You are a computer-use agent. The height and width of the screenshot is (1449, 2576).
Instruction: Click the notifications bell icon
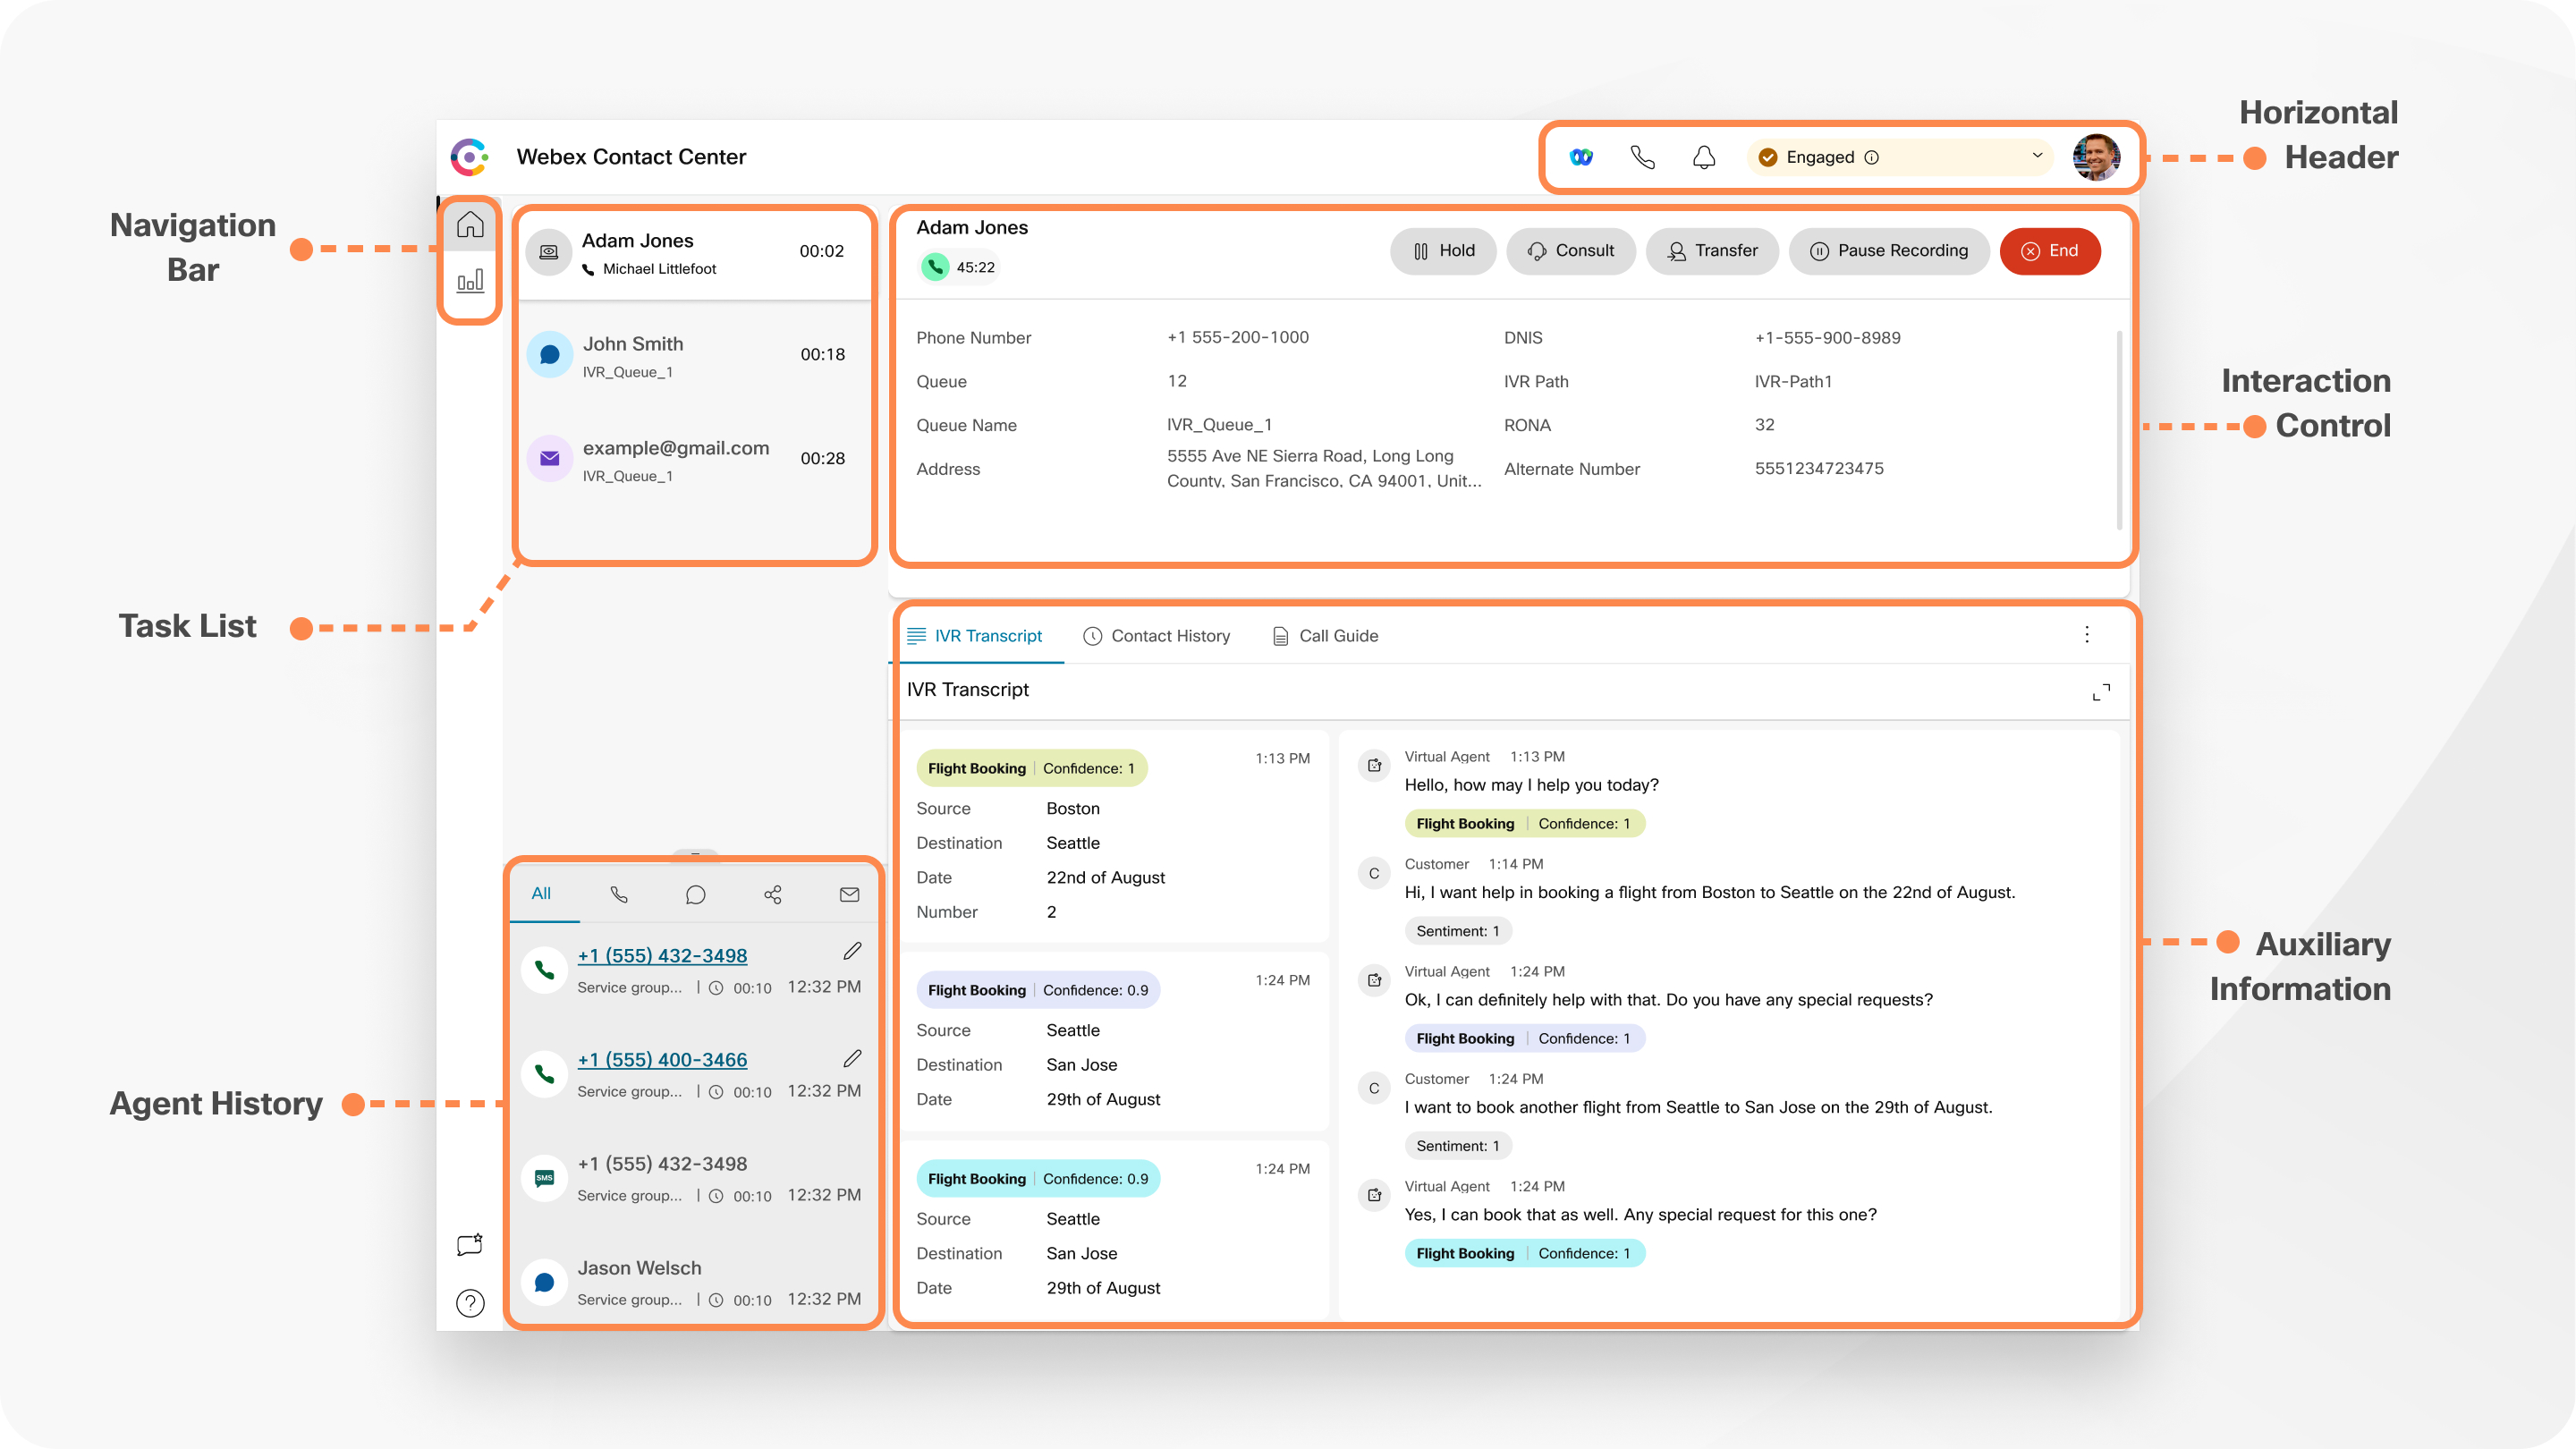[1702, 157]
